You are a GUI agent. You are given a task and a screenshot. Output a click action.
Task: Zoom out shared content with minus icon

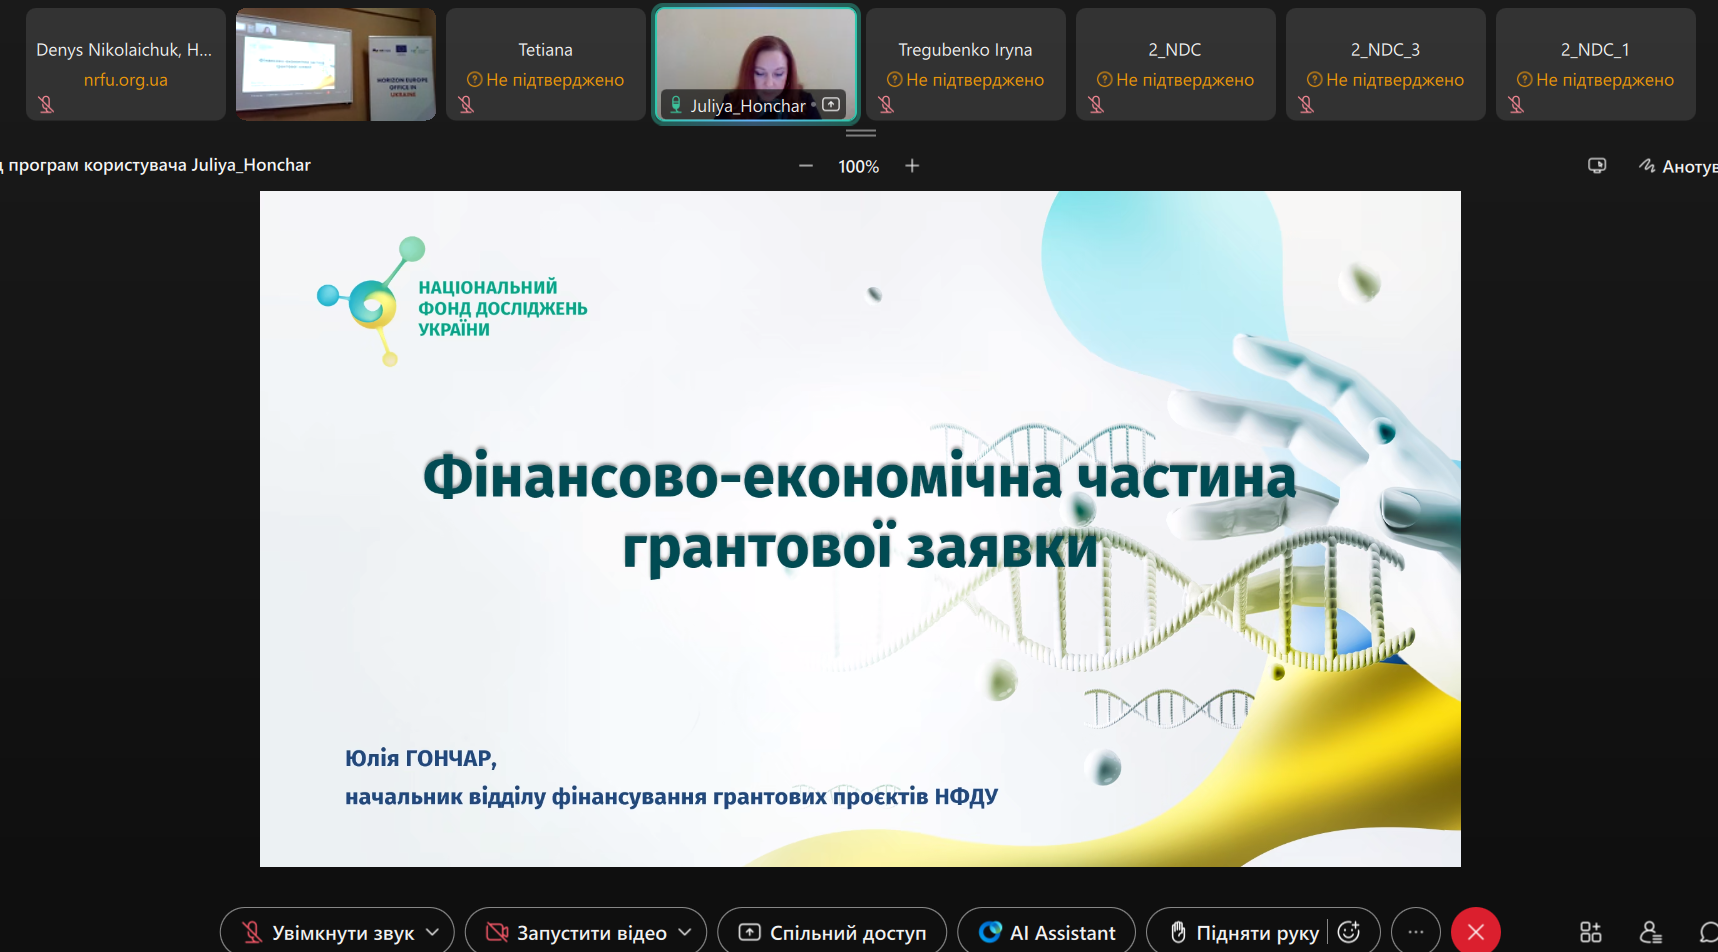[x=806, y=166]
